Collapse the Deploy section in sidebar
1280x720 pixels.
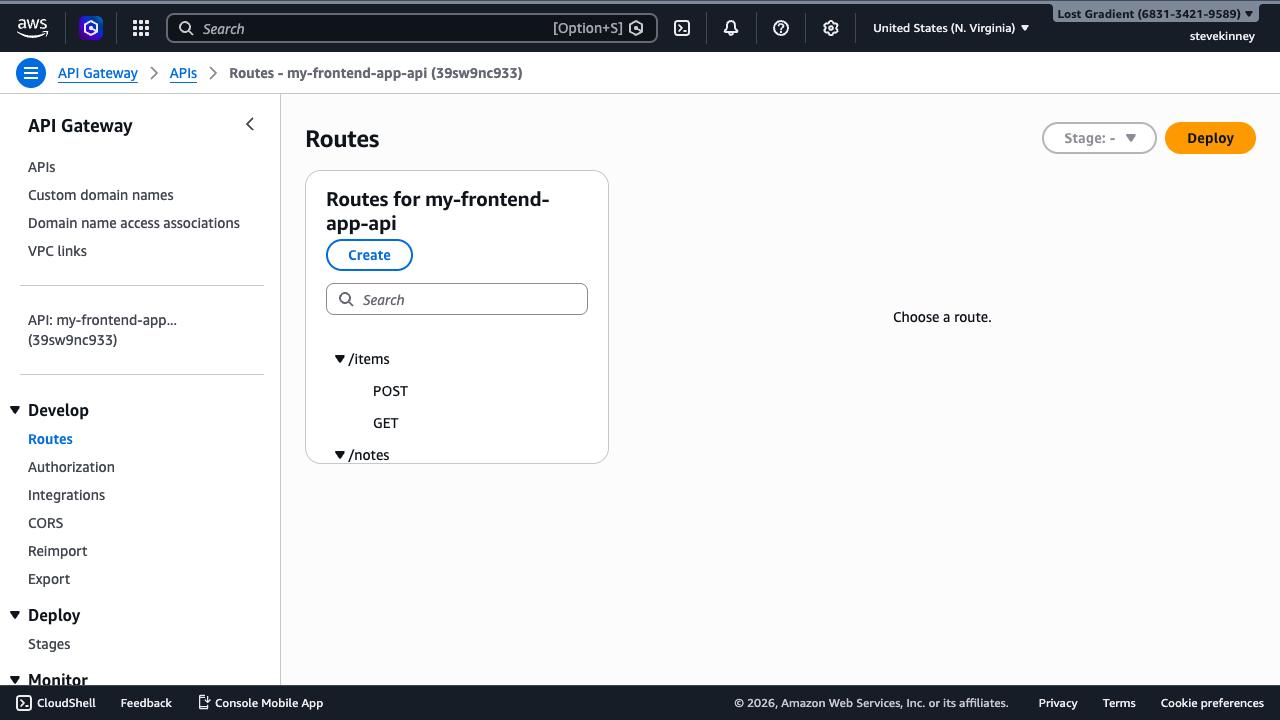[15, 615]
